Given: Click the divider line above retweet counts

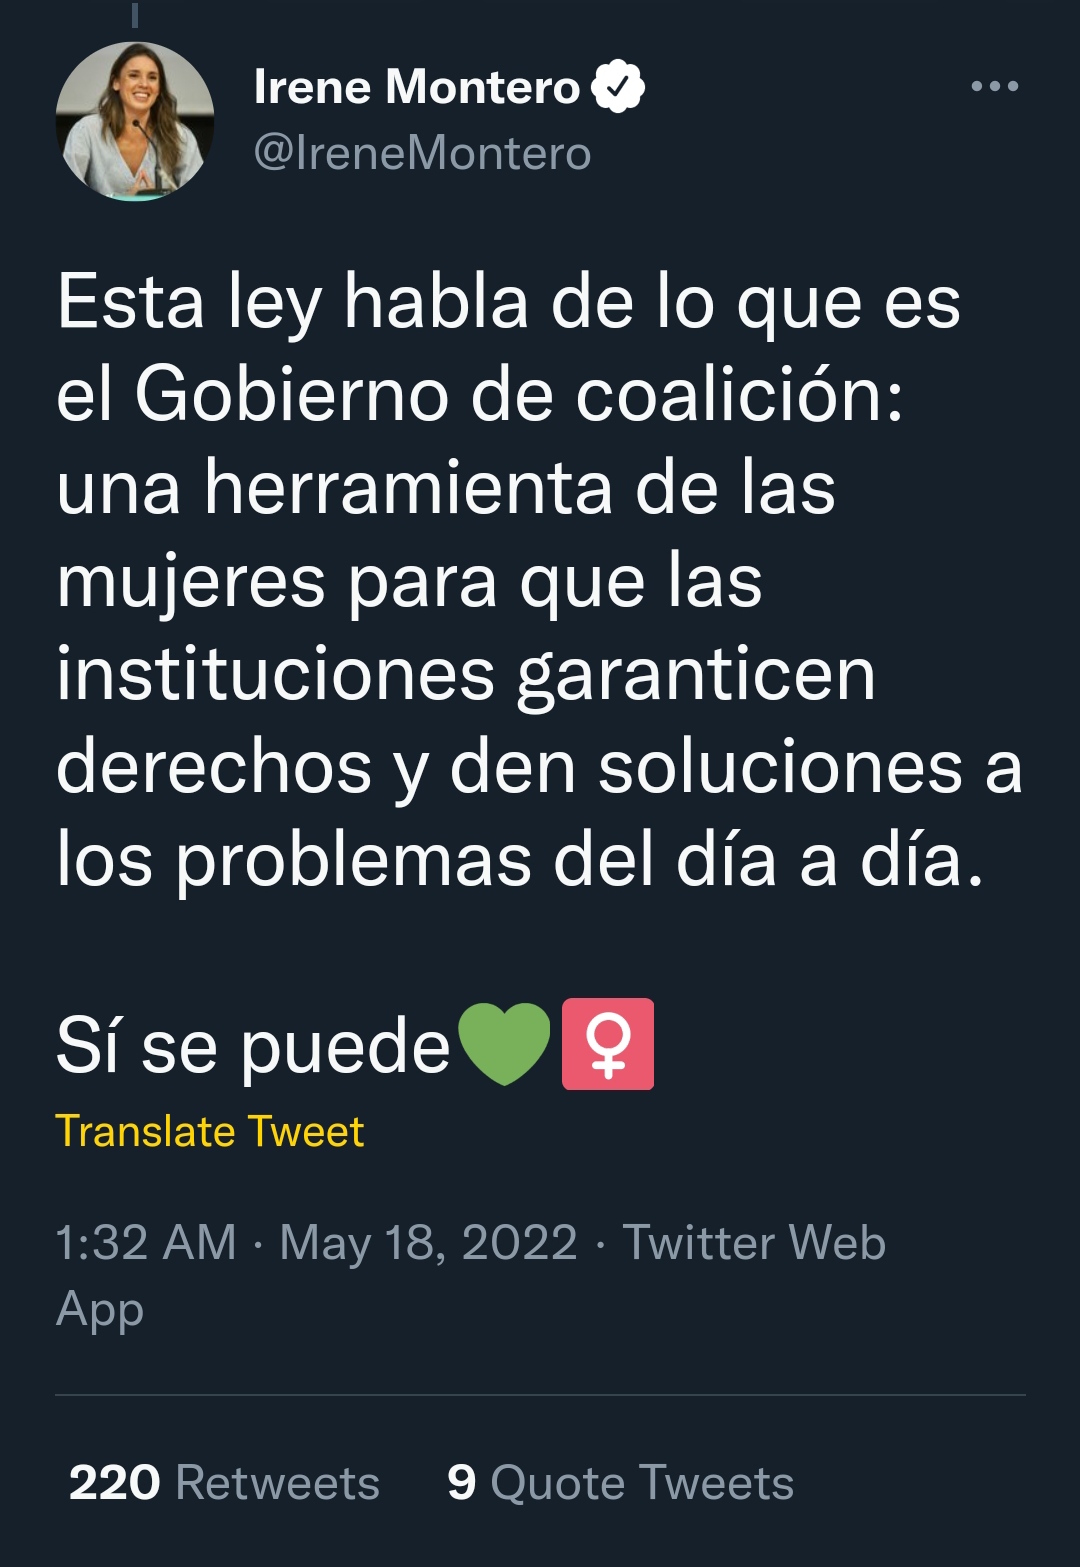Looking at the screenshot, I should coord(540,1395).
